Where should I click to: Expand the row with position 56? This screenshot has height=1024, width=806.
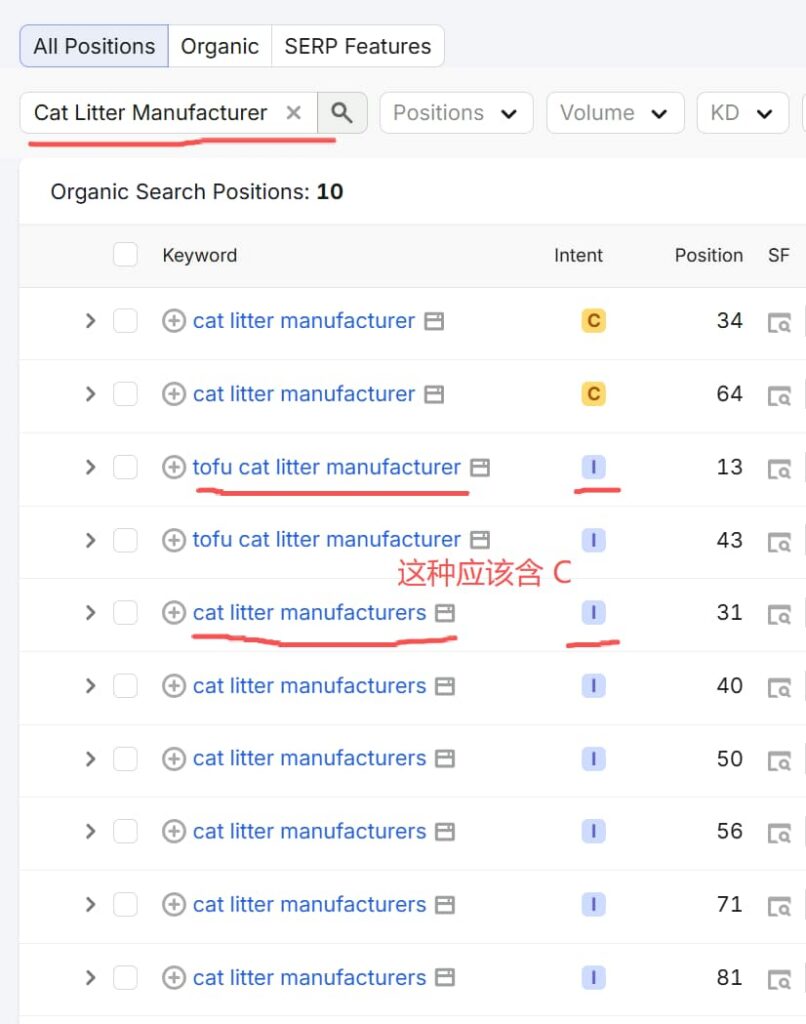pyautogui.click(x=90, y=831)
